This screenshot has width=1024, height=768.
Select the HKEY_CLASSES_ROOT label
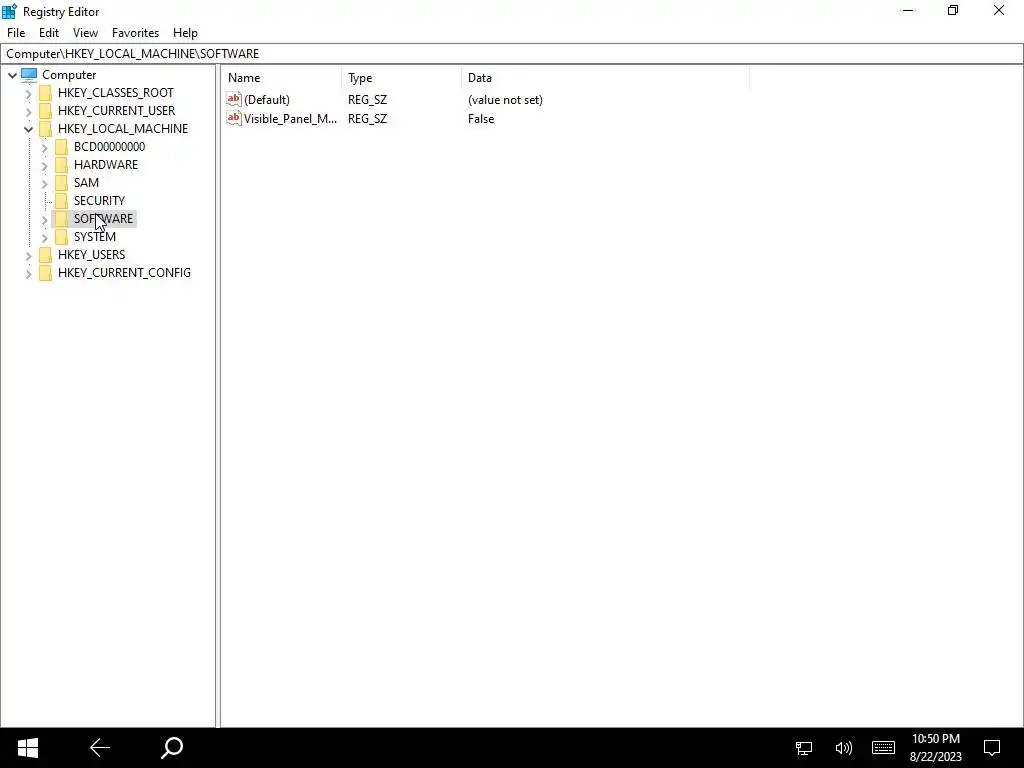pos(116,93)
